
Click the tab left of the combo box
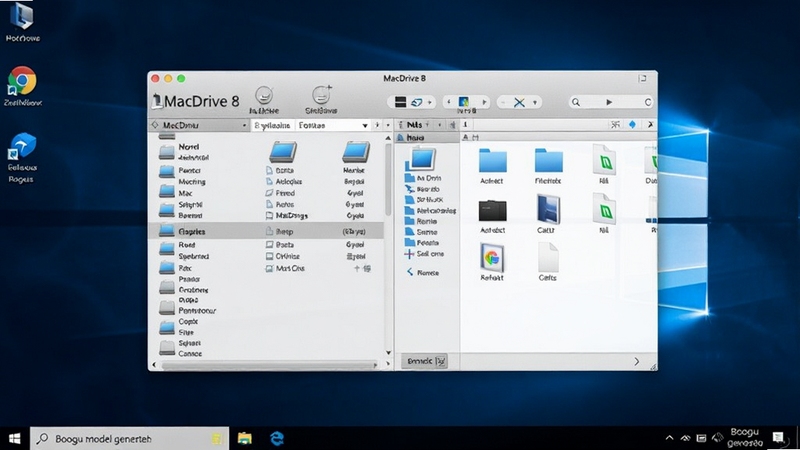pyautogui.click(x=272, y=125)
